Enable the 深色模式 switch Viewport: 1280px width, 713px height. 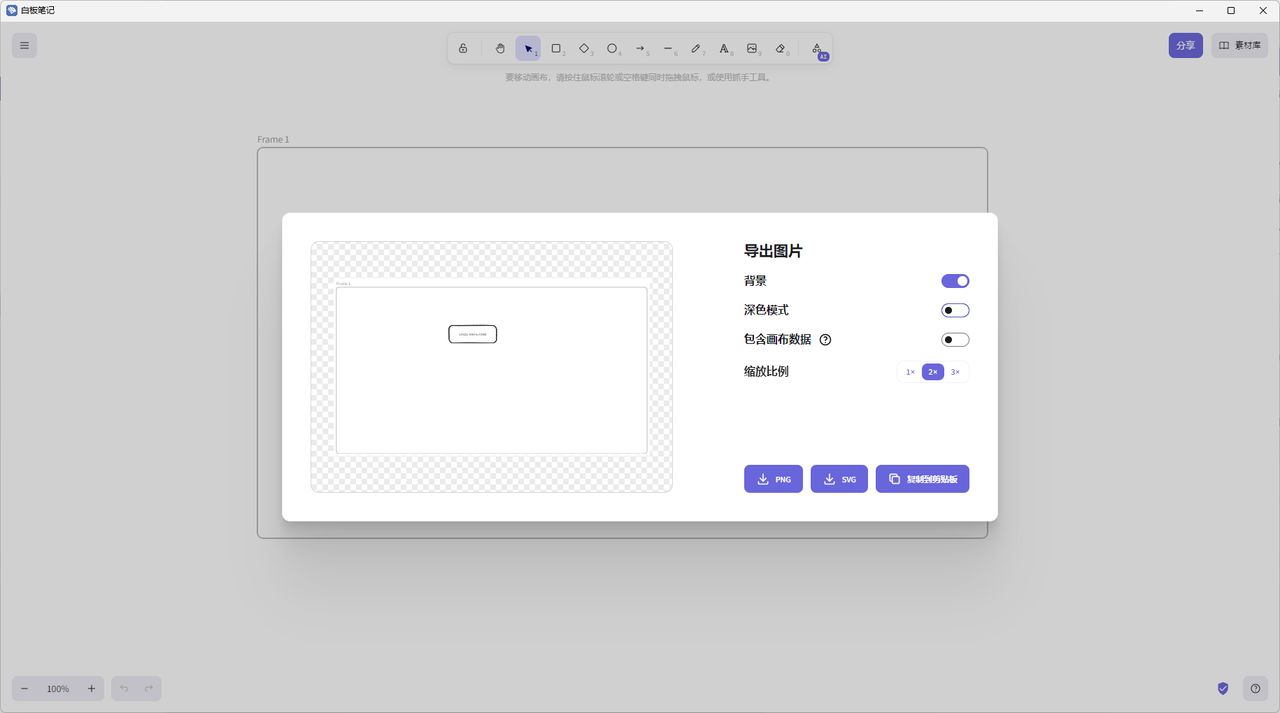955,310
